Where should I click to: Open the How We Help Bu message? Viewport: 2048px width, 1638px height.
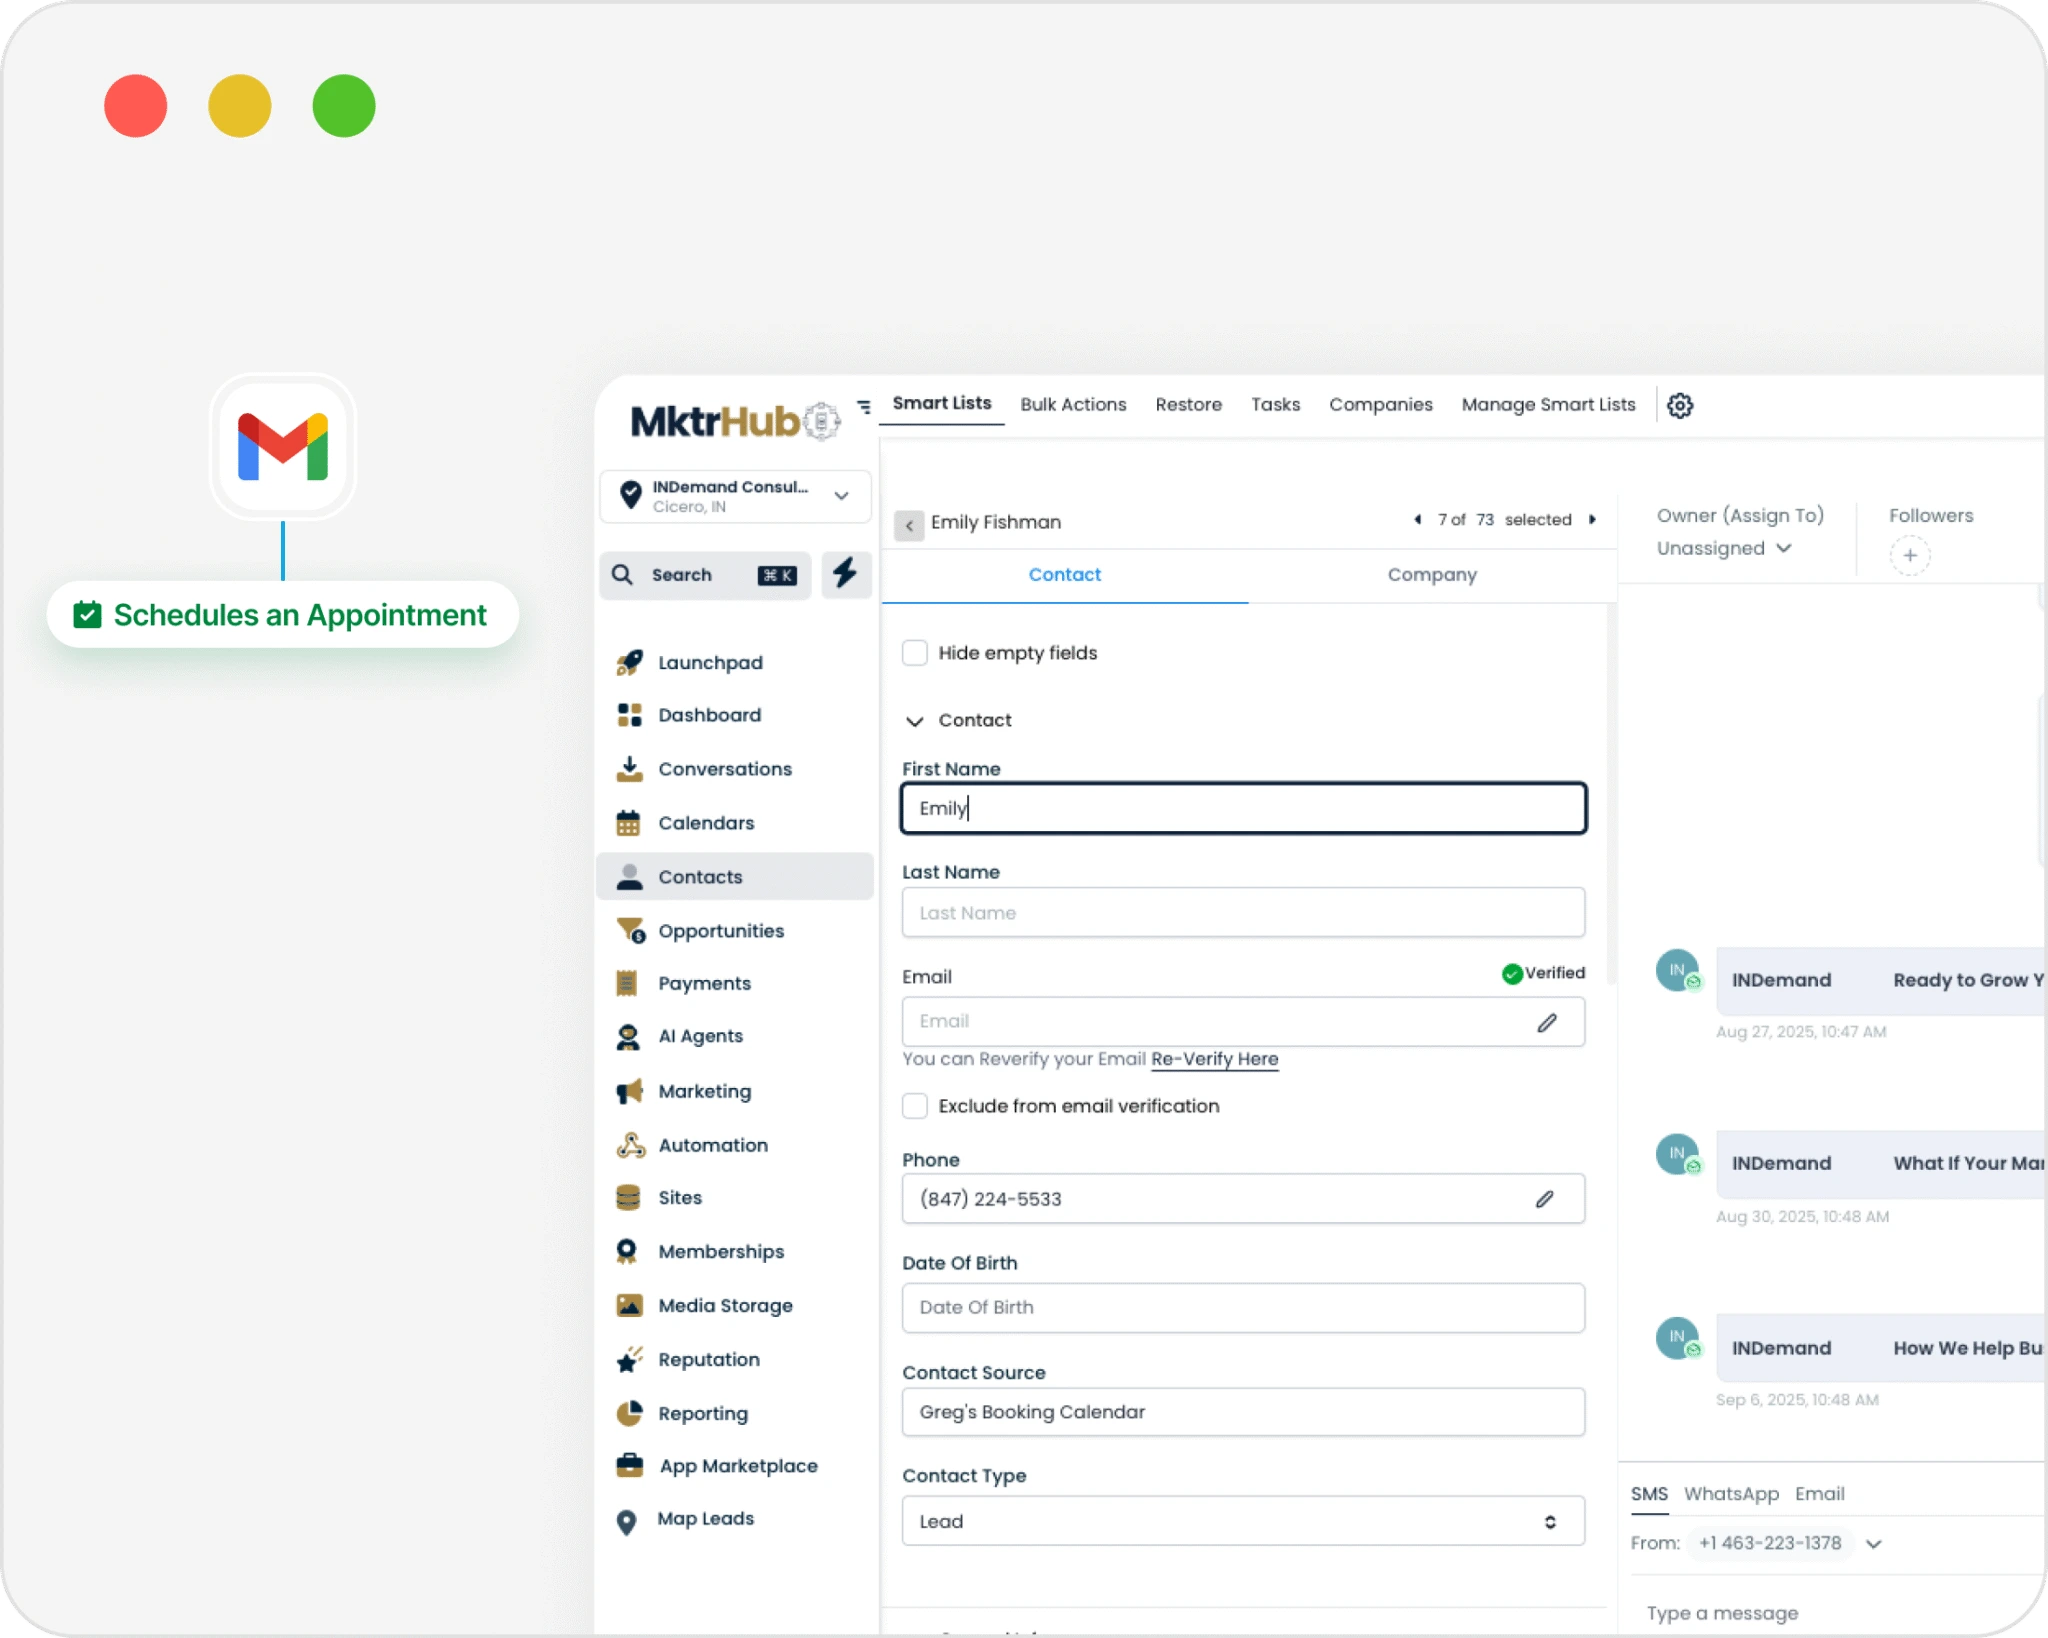1881,1348
